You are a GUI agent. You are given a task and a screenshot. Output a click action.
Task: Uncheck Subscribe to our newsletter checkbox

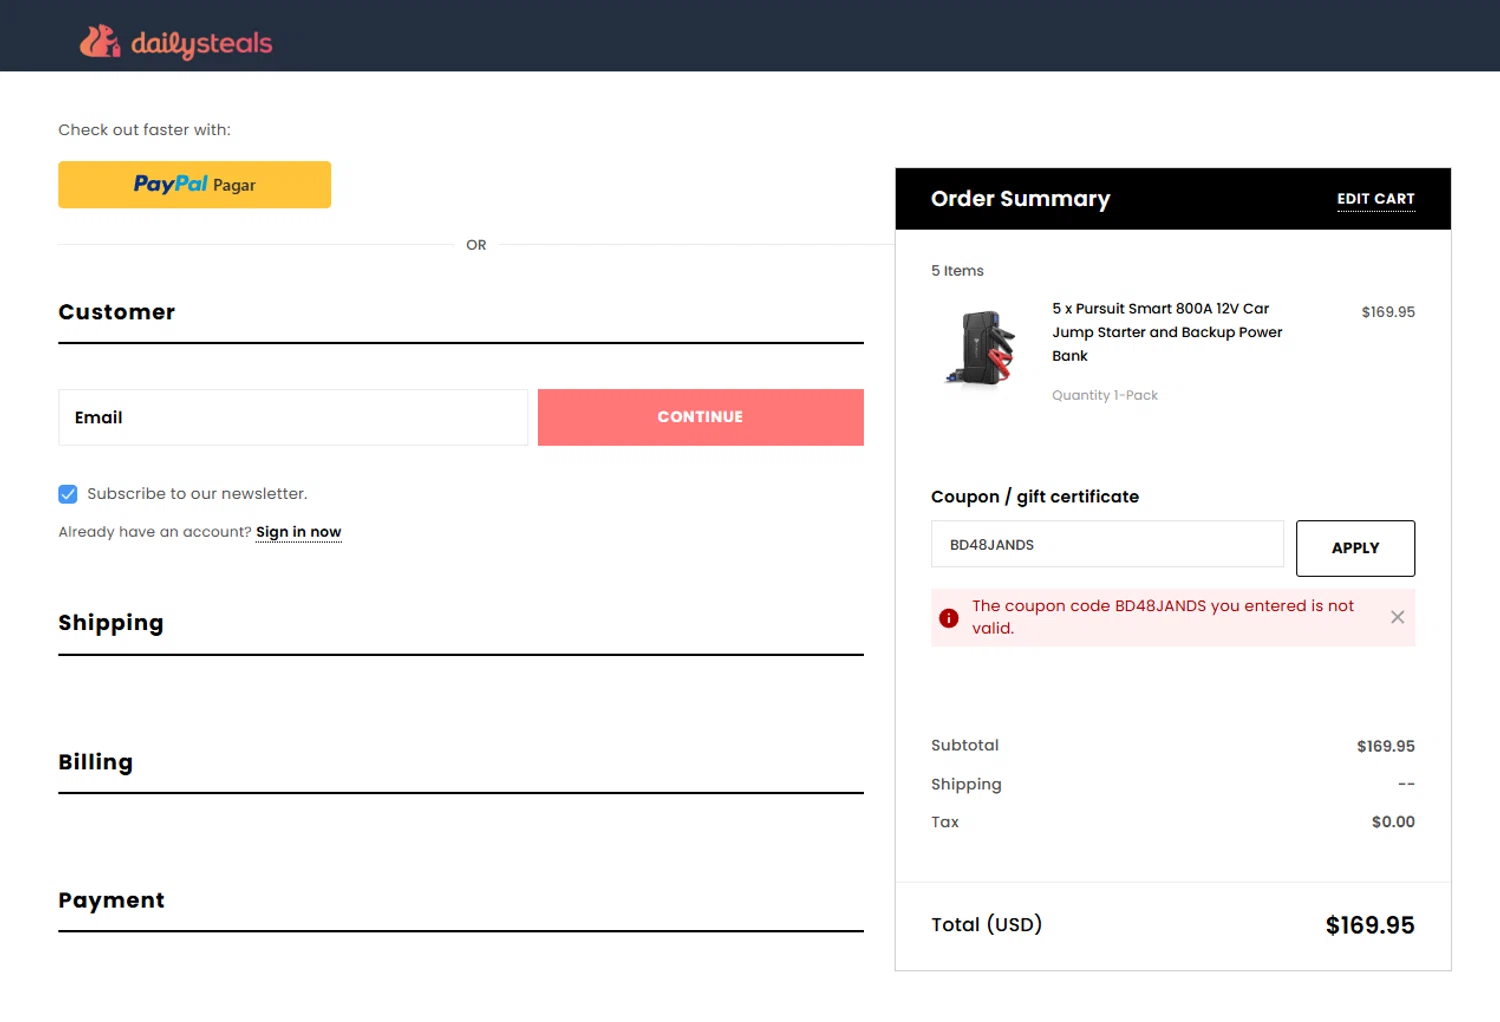point(68,494)
